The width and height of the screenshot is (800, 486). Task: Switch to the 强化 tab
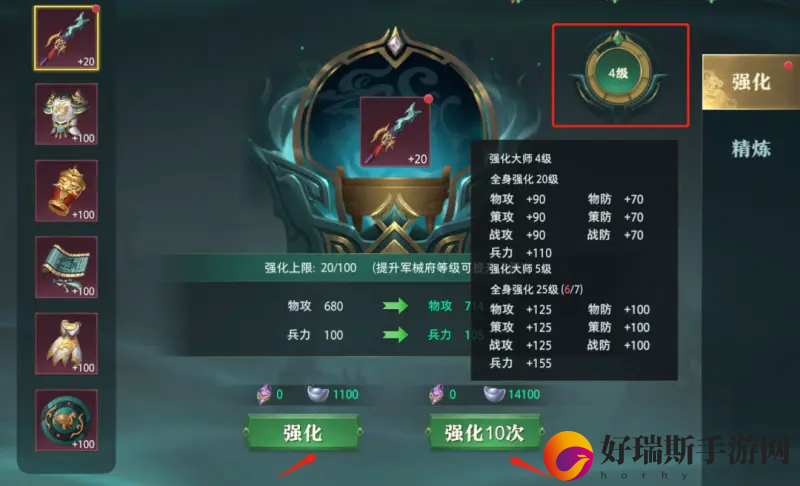[751, 82]
